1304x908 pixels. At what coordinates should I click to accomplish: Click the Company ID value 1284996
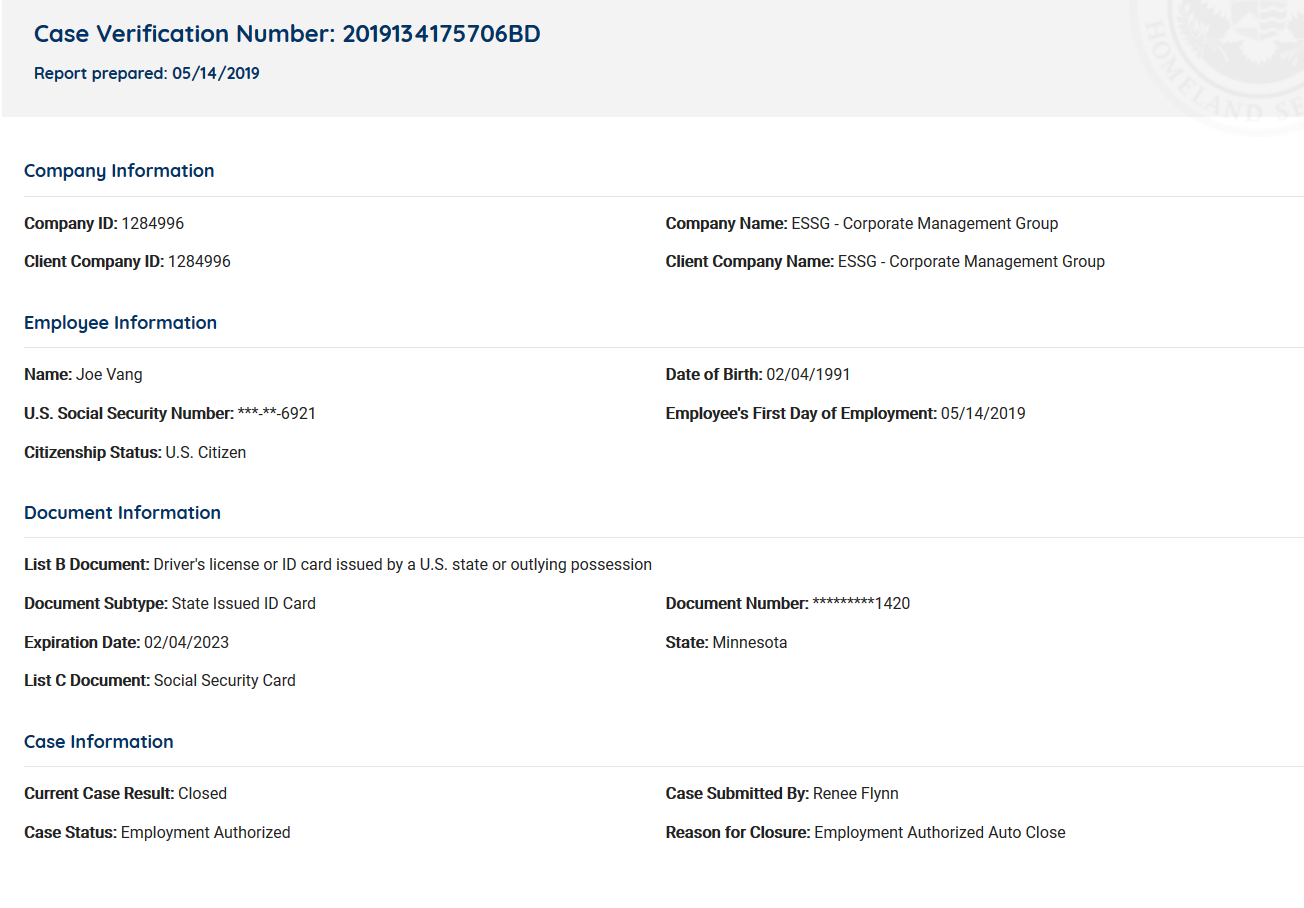click(x=152, y=224)
